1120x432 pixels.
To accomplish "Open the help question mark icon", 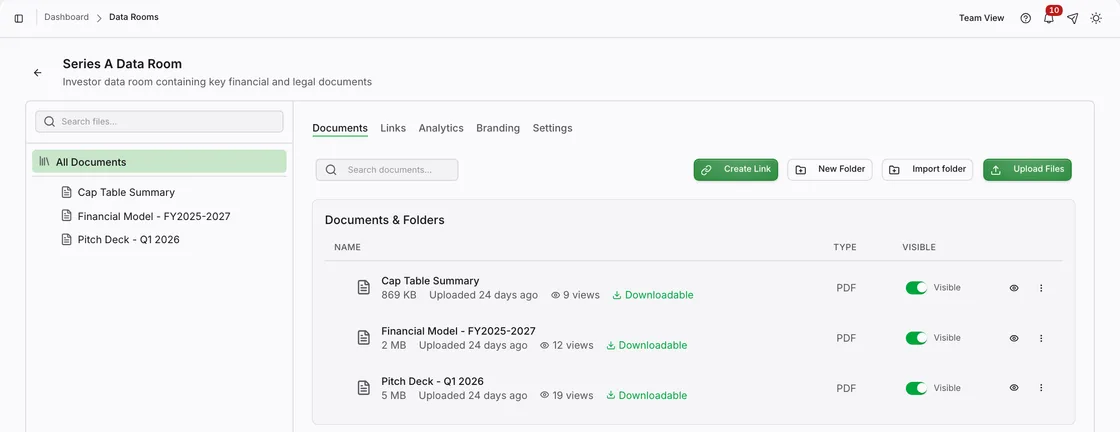I will (x=1026, y=19).
